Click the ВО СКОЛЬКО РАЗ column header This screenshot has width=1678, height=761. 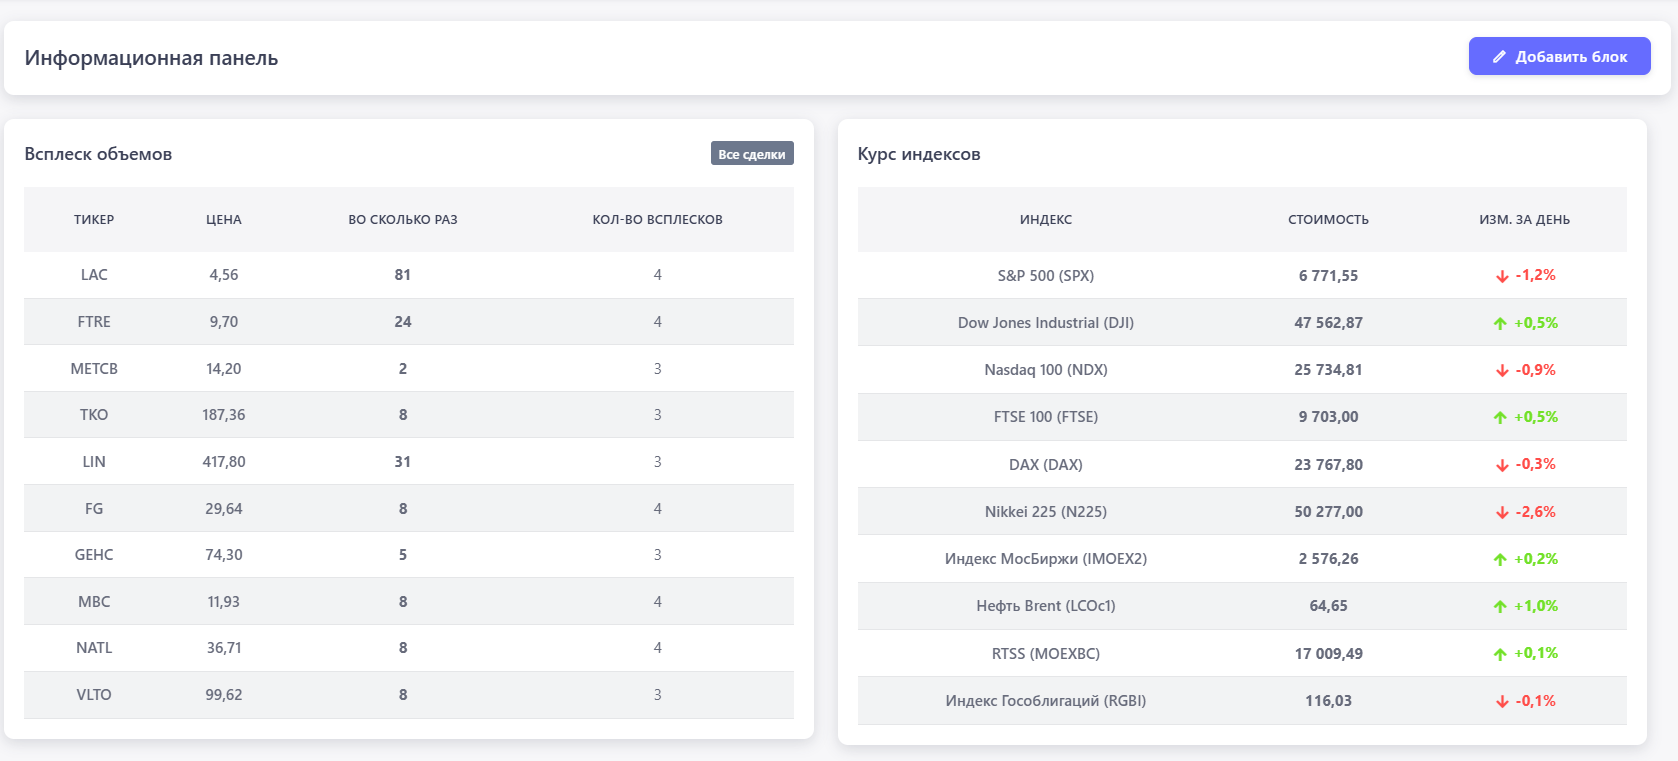tap(402, 220)
